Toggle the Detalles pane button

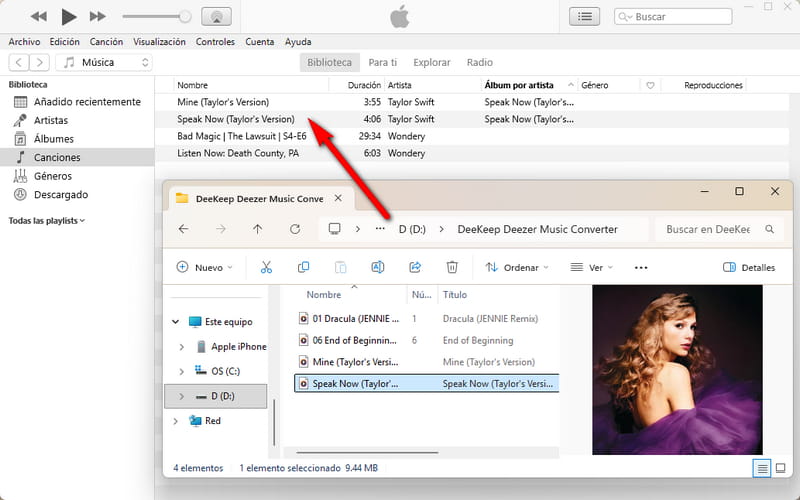click(748, 267)
